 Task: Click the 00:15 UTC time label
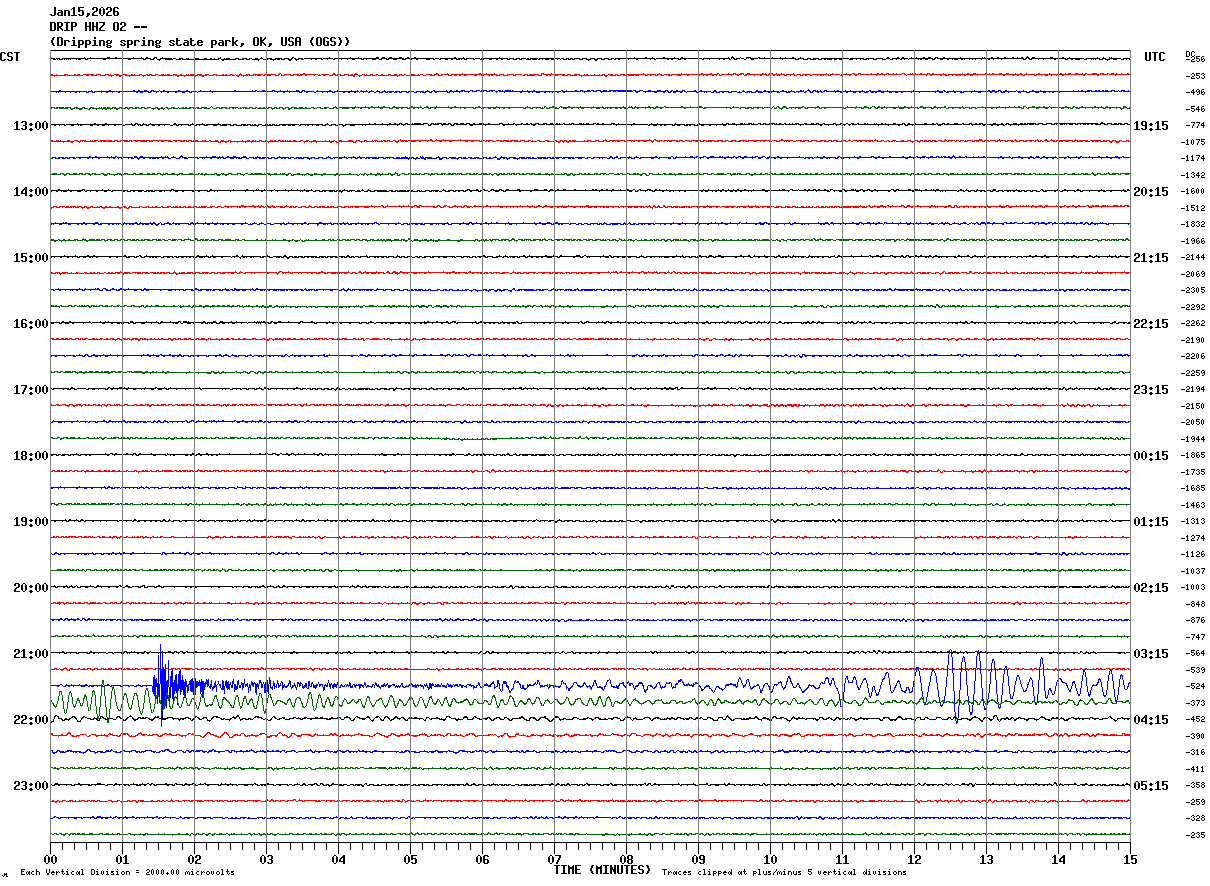coord(1151,455)
